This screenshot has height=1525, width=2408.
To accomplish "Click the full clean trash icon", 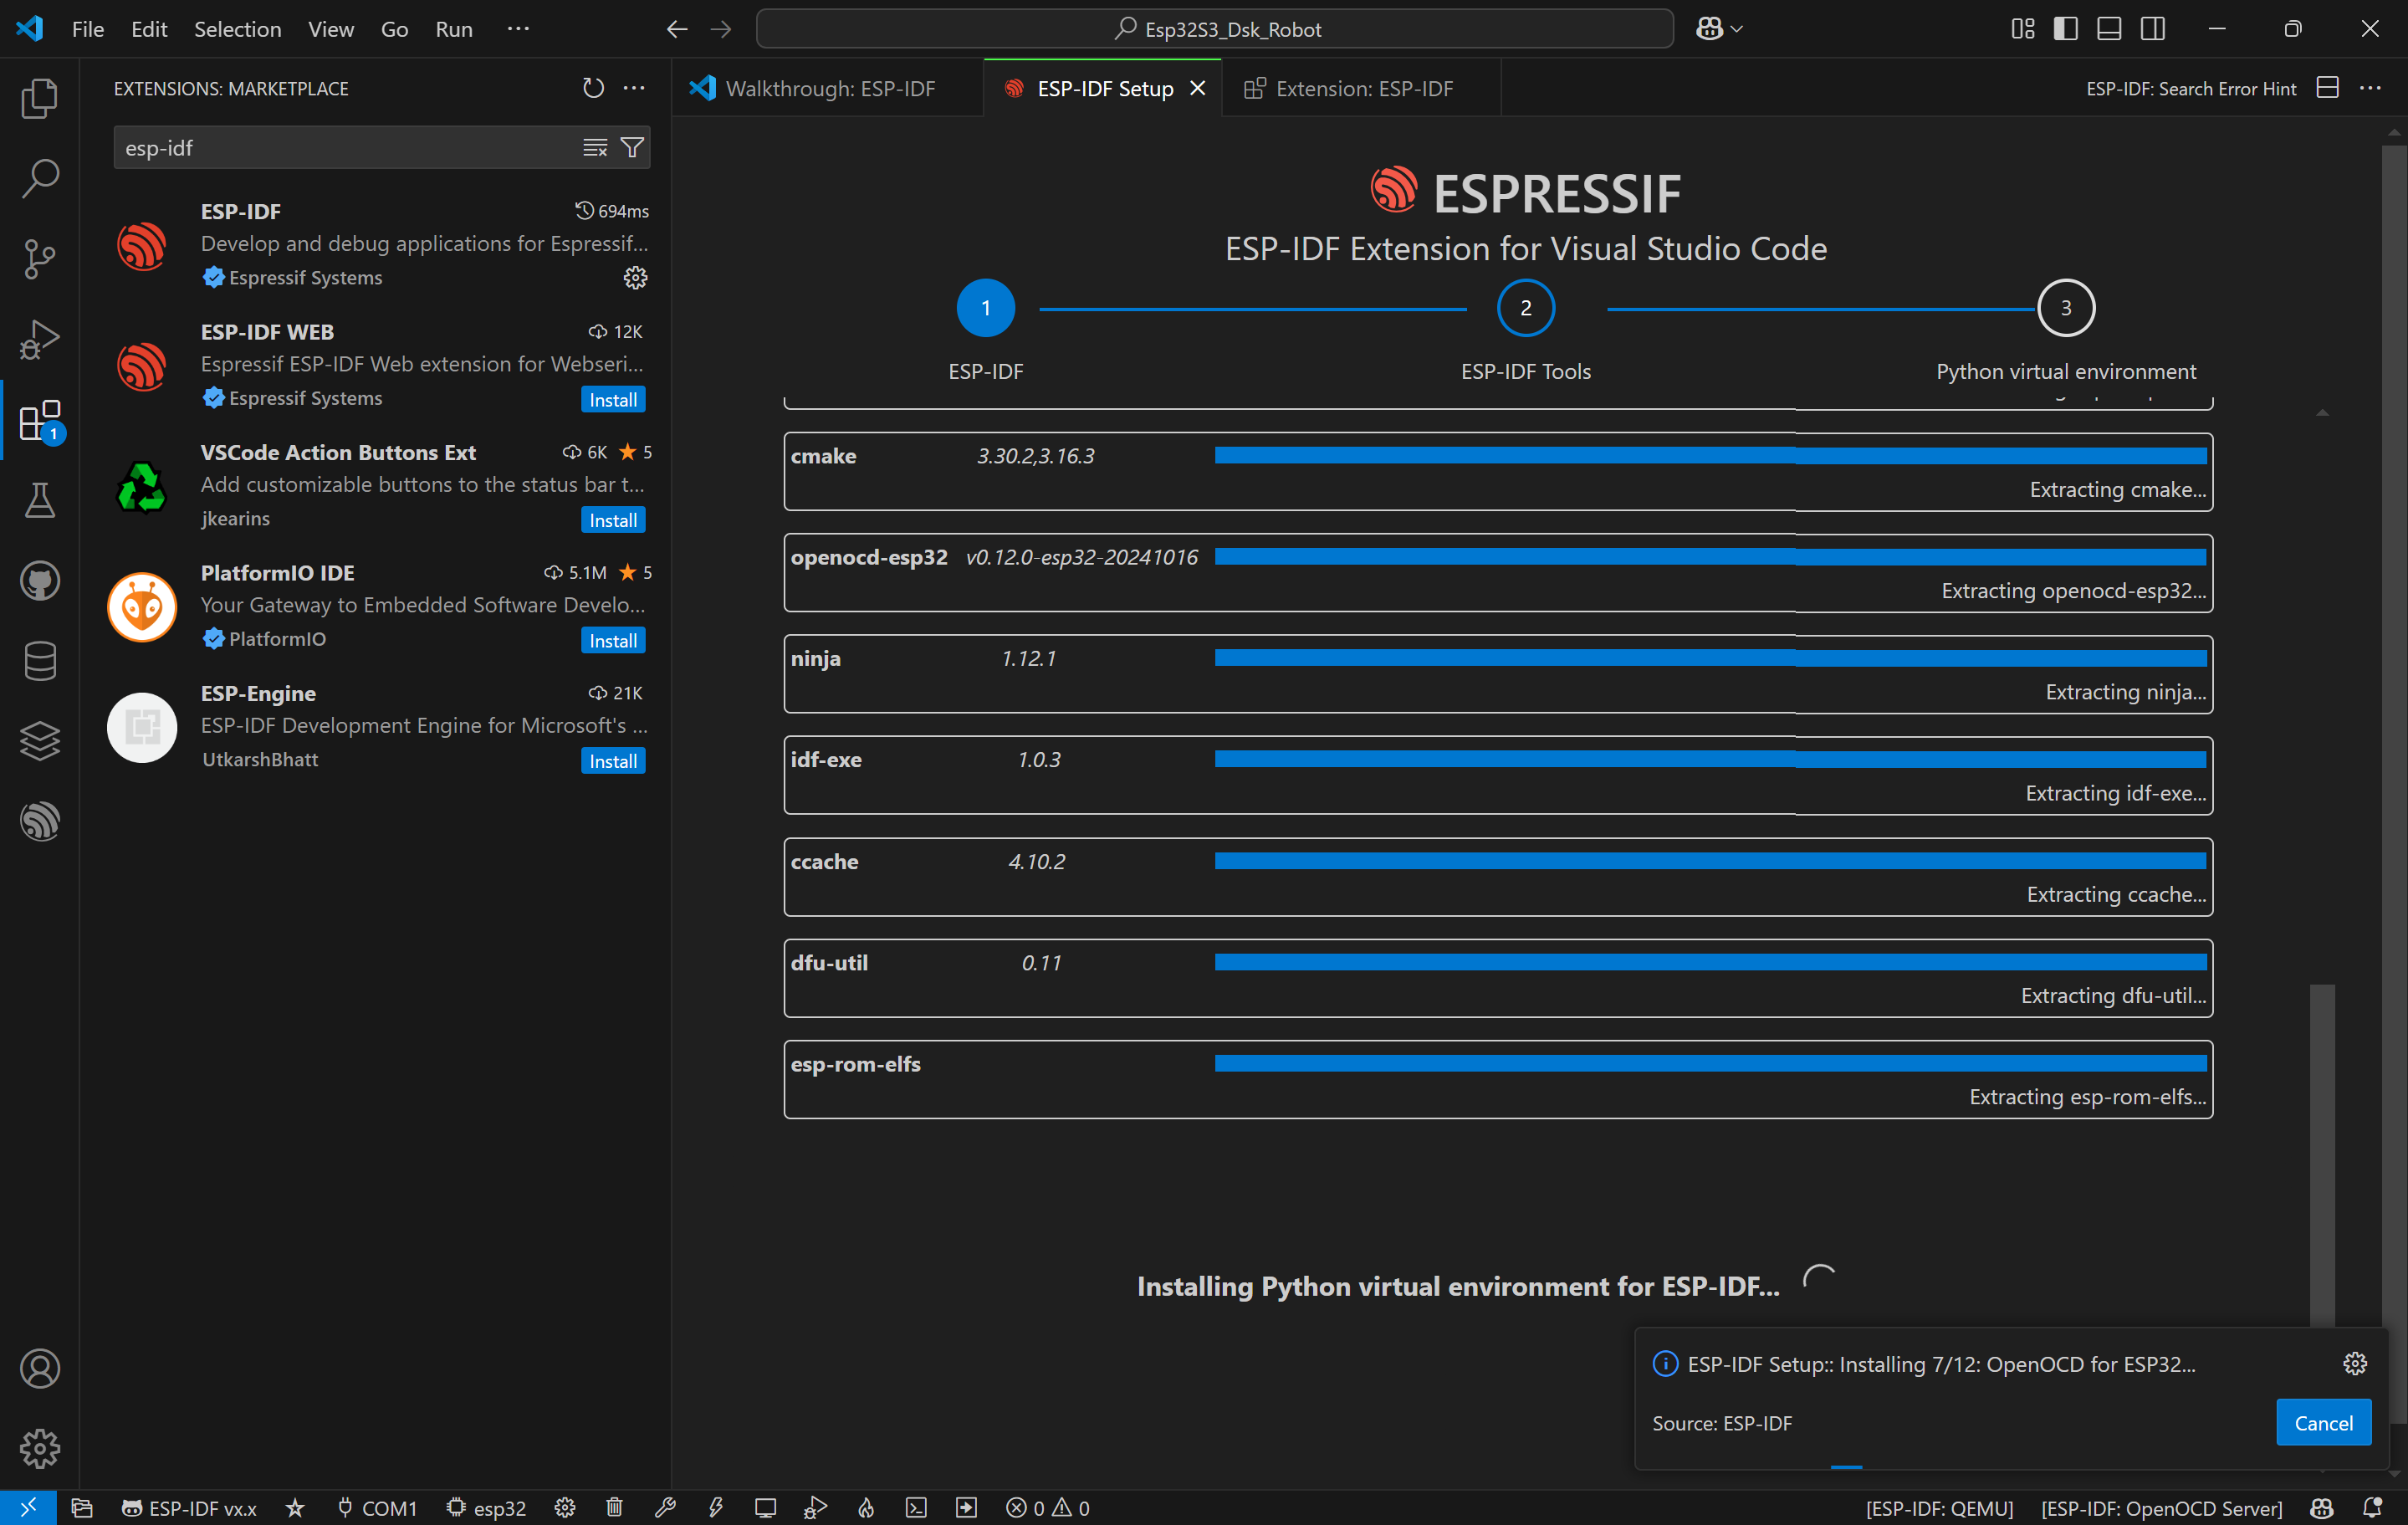I will click(614, 1507).
